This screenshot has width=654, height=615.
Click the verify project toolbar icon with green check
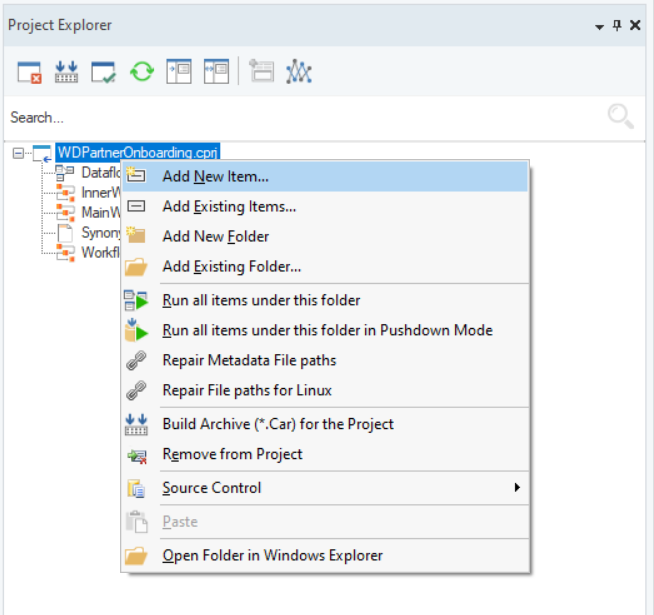[103, 72]
